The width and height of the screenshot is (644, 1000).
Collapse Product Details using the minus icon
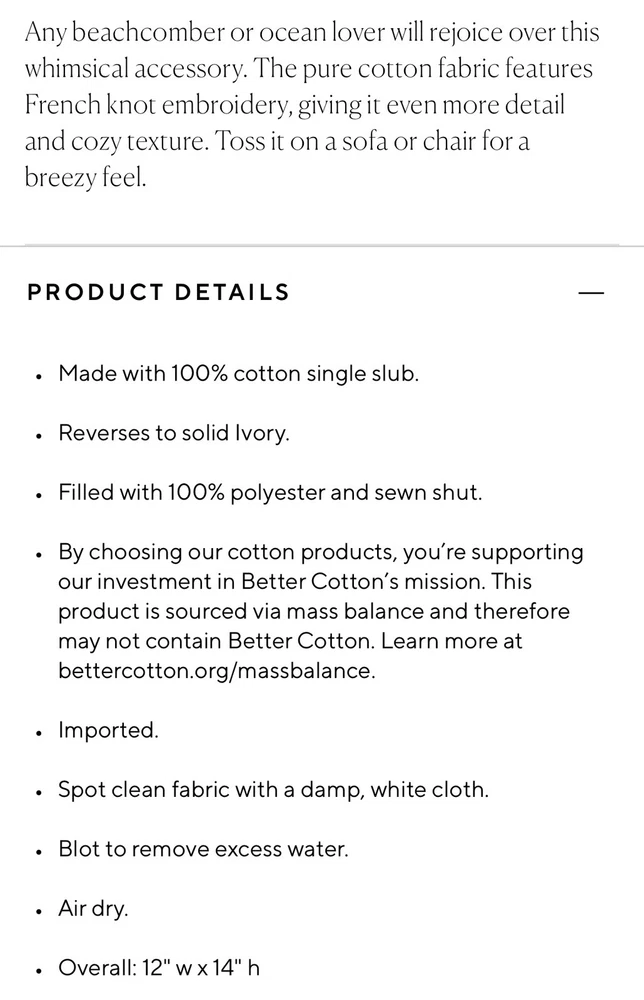(x=592, y=293)
